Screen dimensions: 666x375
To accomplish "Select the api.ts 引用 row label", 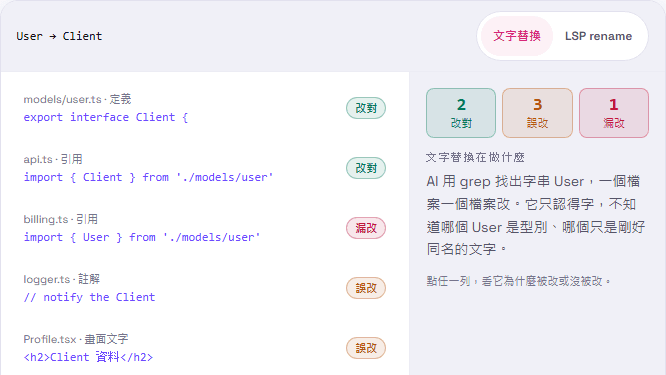I will [x=53, y=159].
